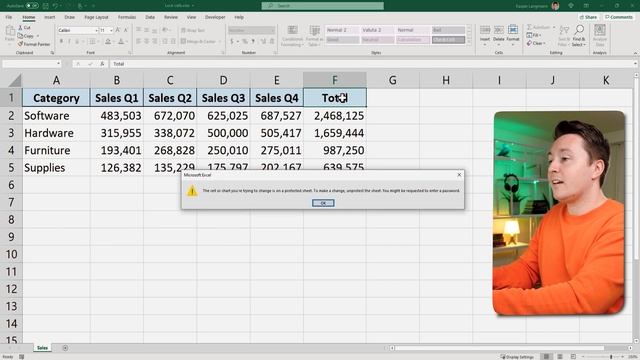
Task: Click the Comma Style icon
Action: 253,41
